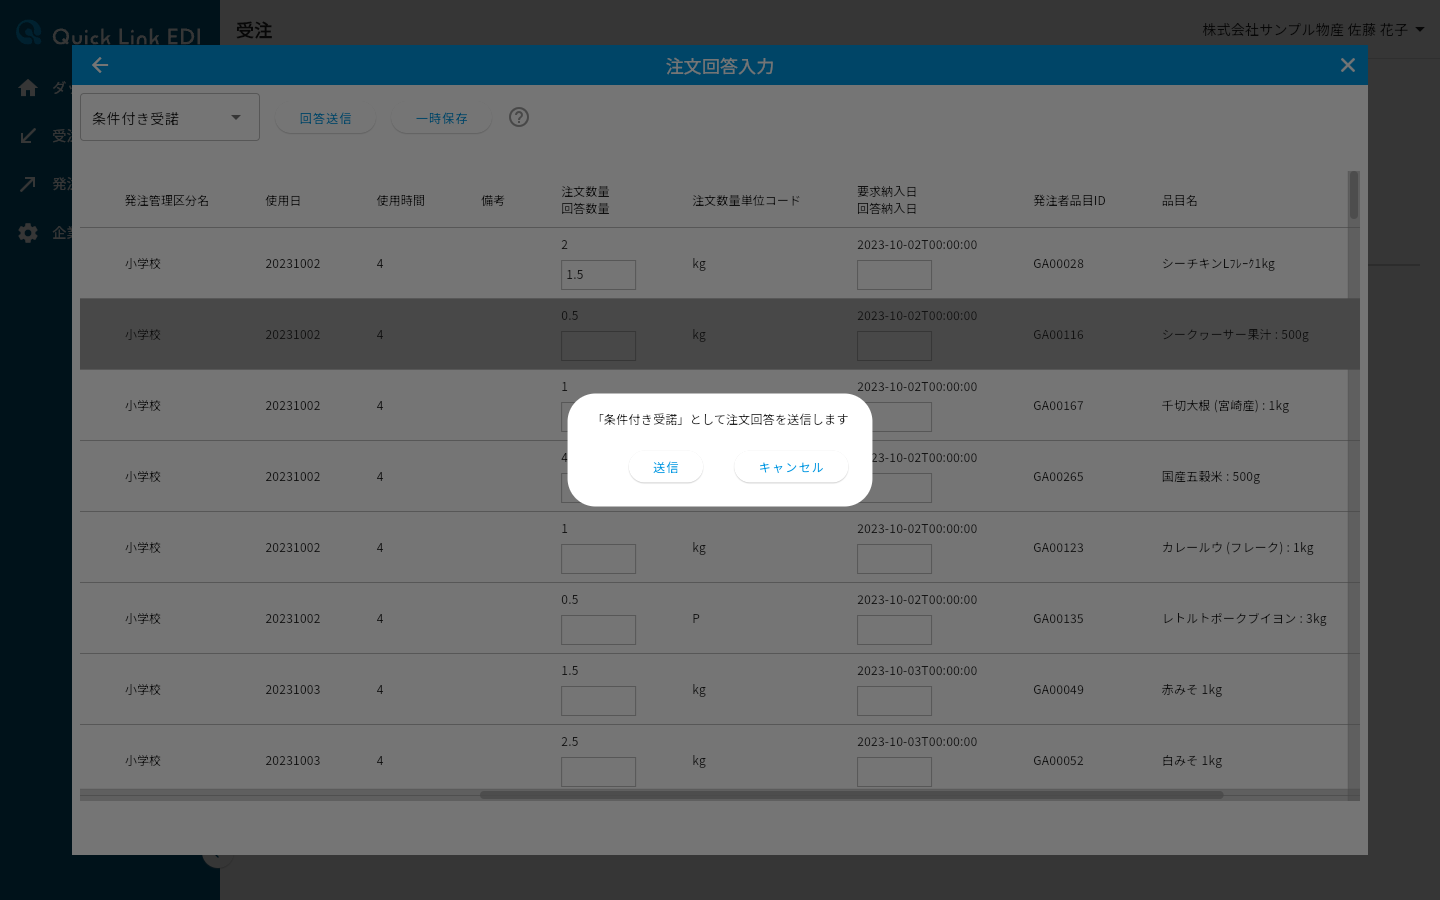Click item ID GA00028

pos(1058,264)
